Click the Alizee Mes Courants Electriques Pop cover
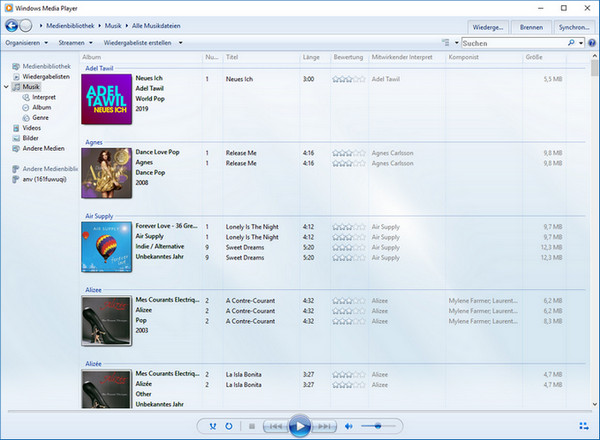This screenshot has height=440, width=600. click(106, 321)
